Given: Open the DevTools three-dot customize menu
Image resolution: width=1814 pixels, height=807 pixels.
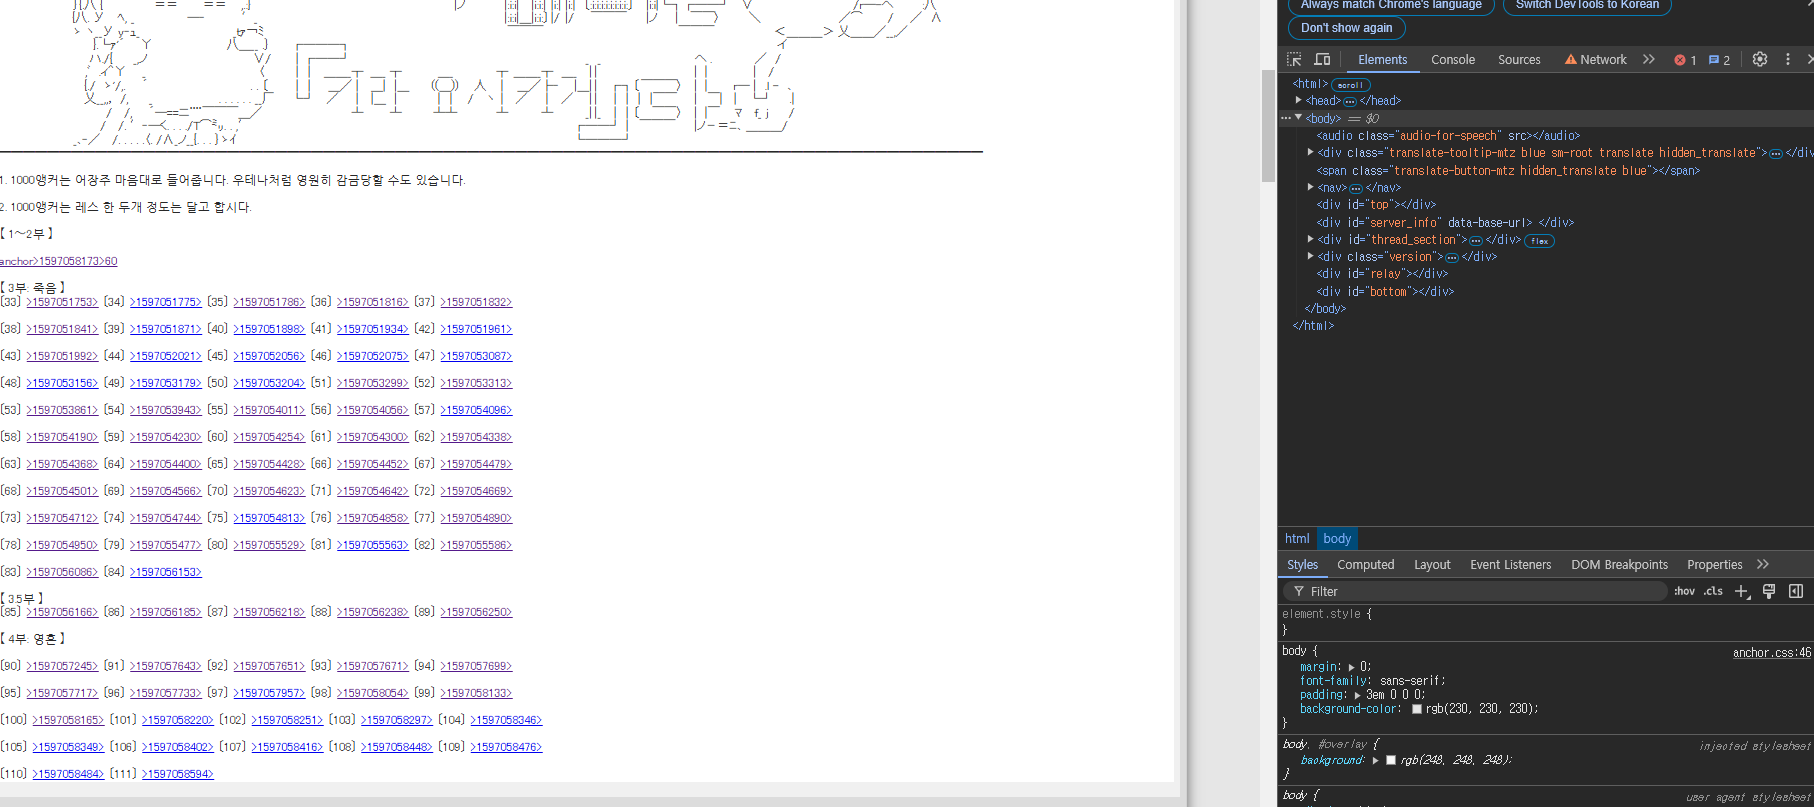Looking at the screenshot, I should click(x=1788, y=60).
